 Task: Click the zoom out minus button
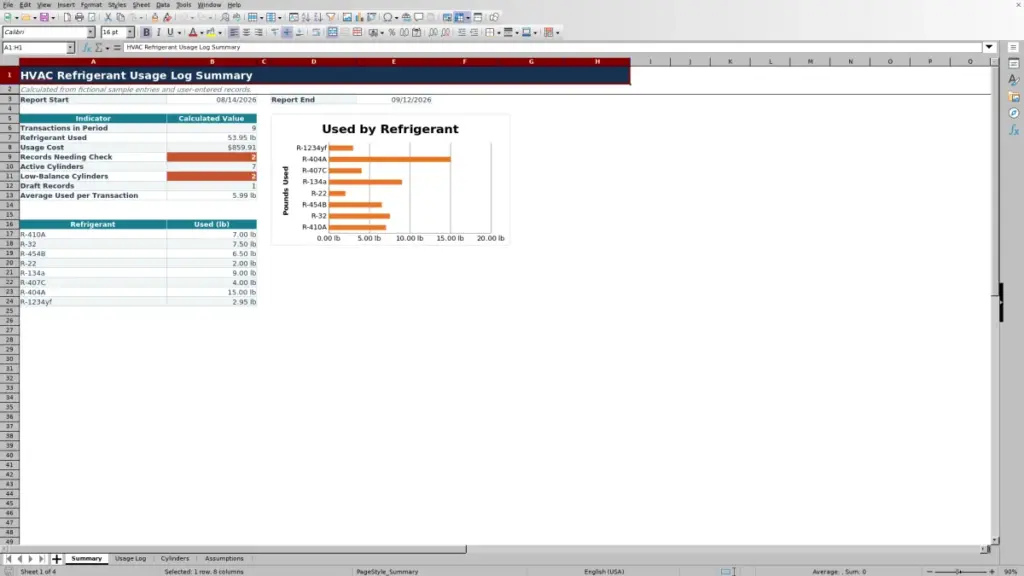[x=930, y=571]
